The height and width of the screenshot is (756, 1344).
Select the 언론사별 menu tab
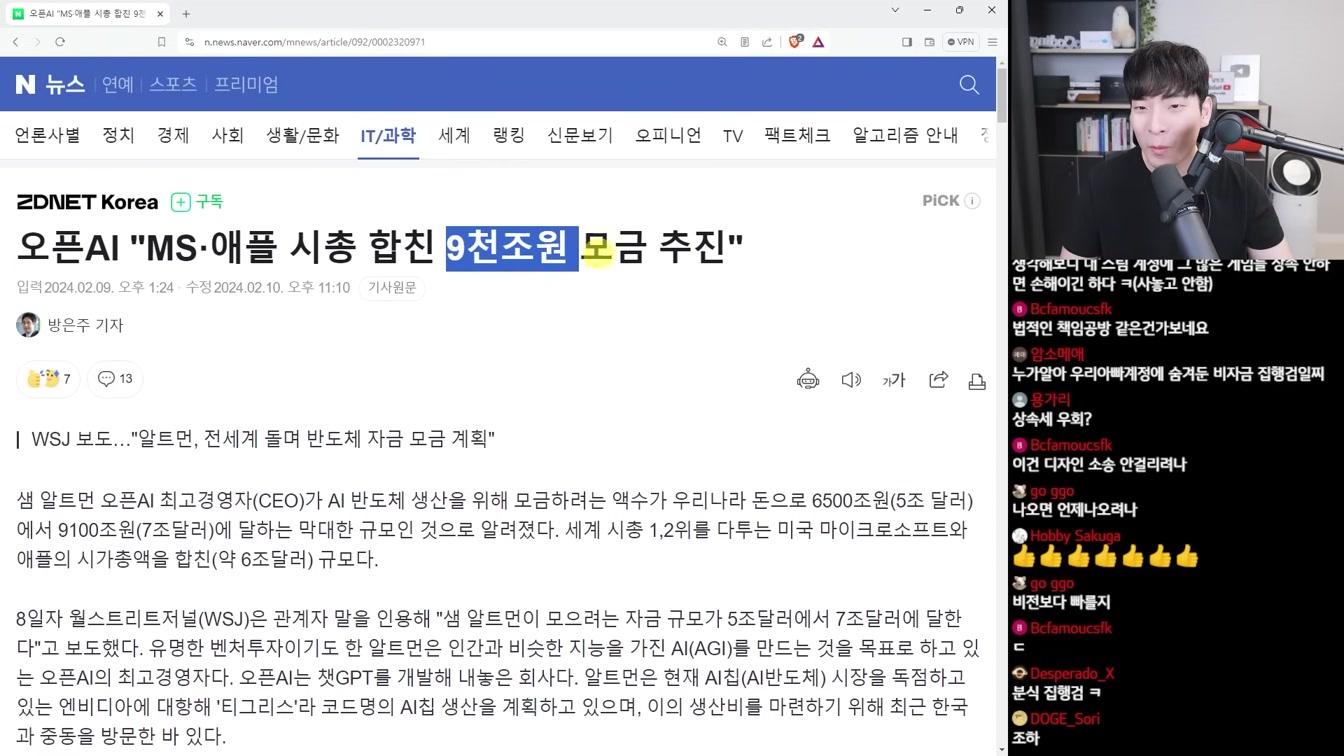tap(47, 135)
